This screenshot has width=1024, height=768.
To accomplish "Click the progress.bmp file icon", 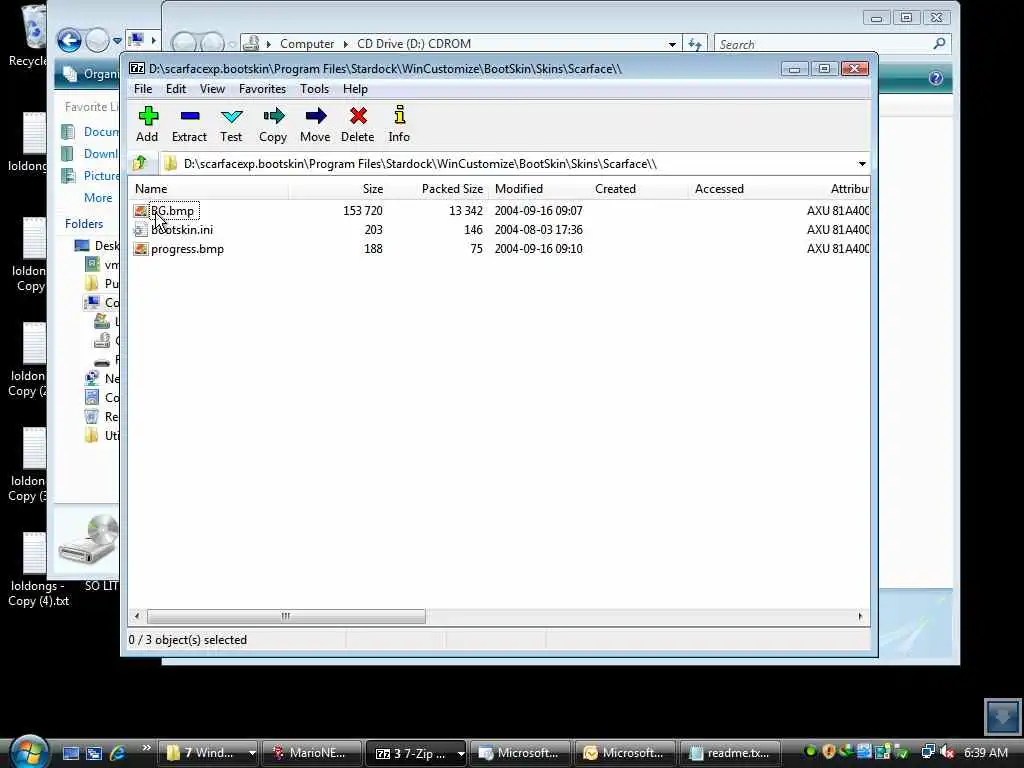I will [x=140, y=249].
